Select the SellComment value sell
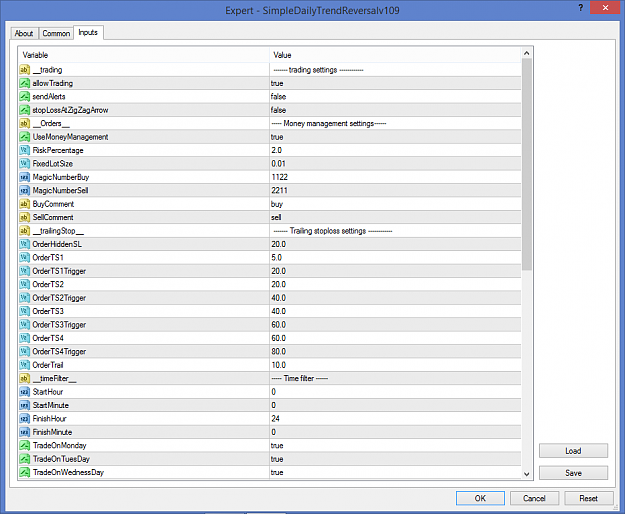Viewport: 625px width, 514px height. point(276,217)
